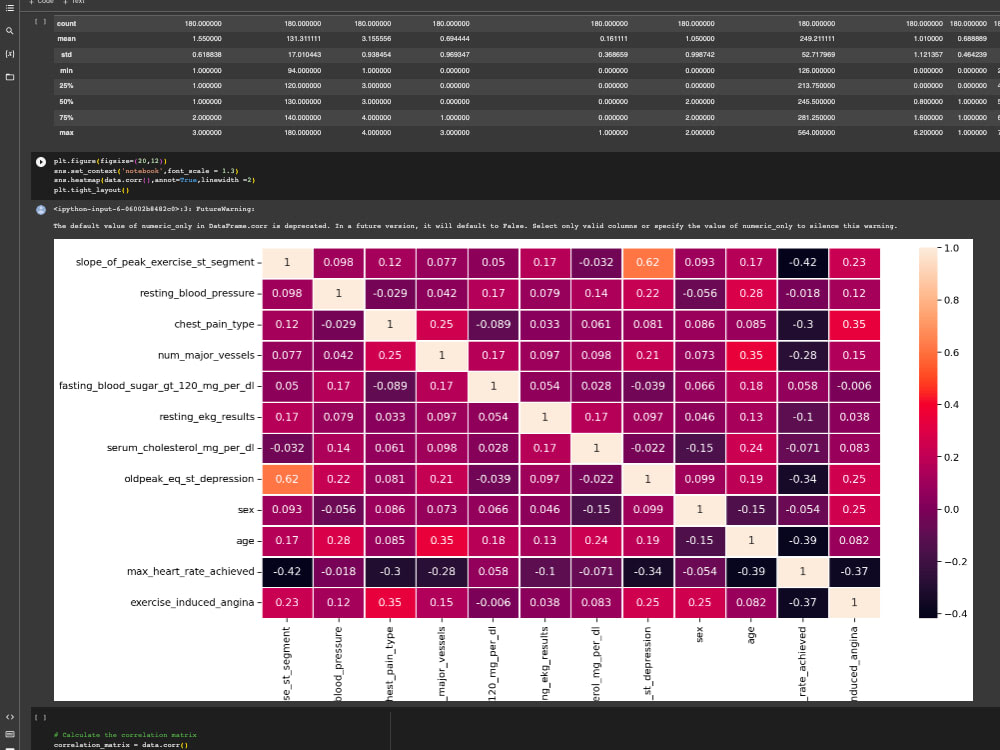This screenshot has width=1000, height=750.
Task: Click the 0.13 cell in resting_ekg_results row
Action: [x=751, y=417]
